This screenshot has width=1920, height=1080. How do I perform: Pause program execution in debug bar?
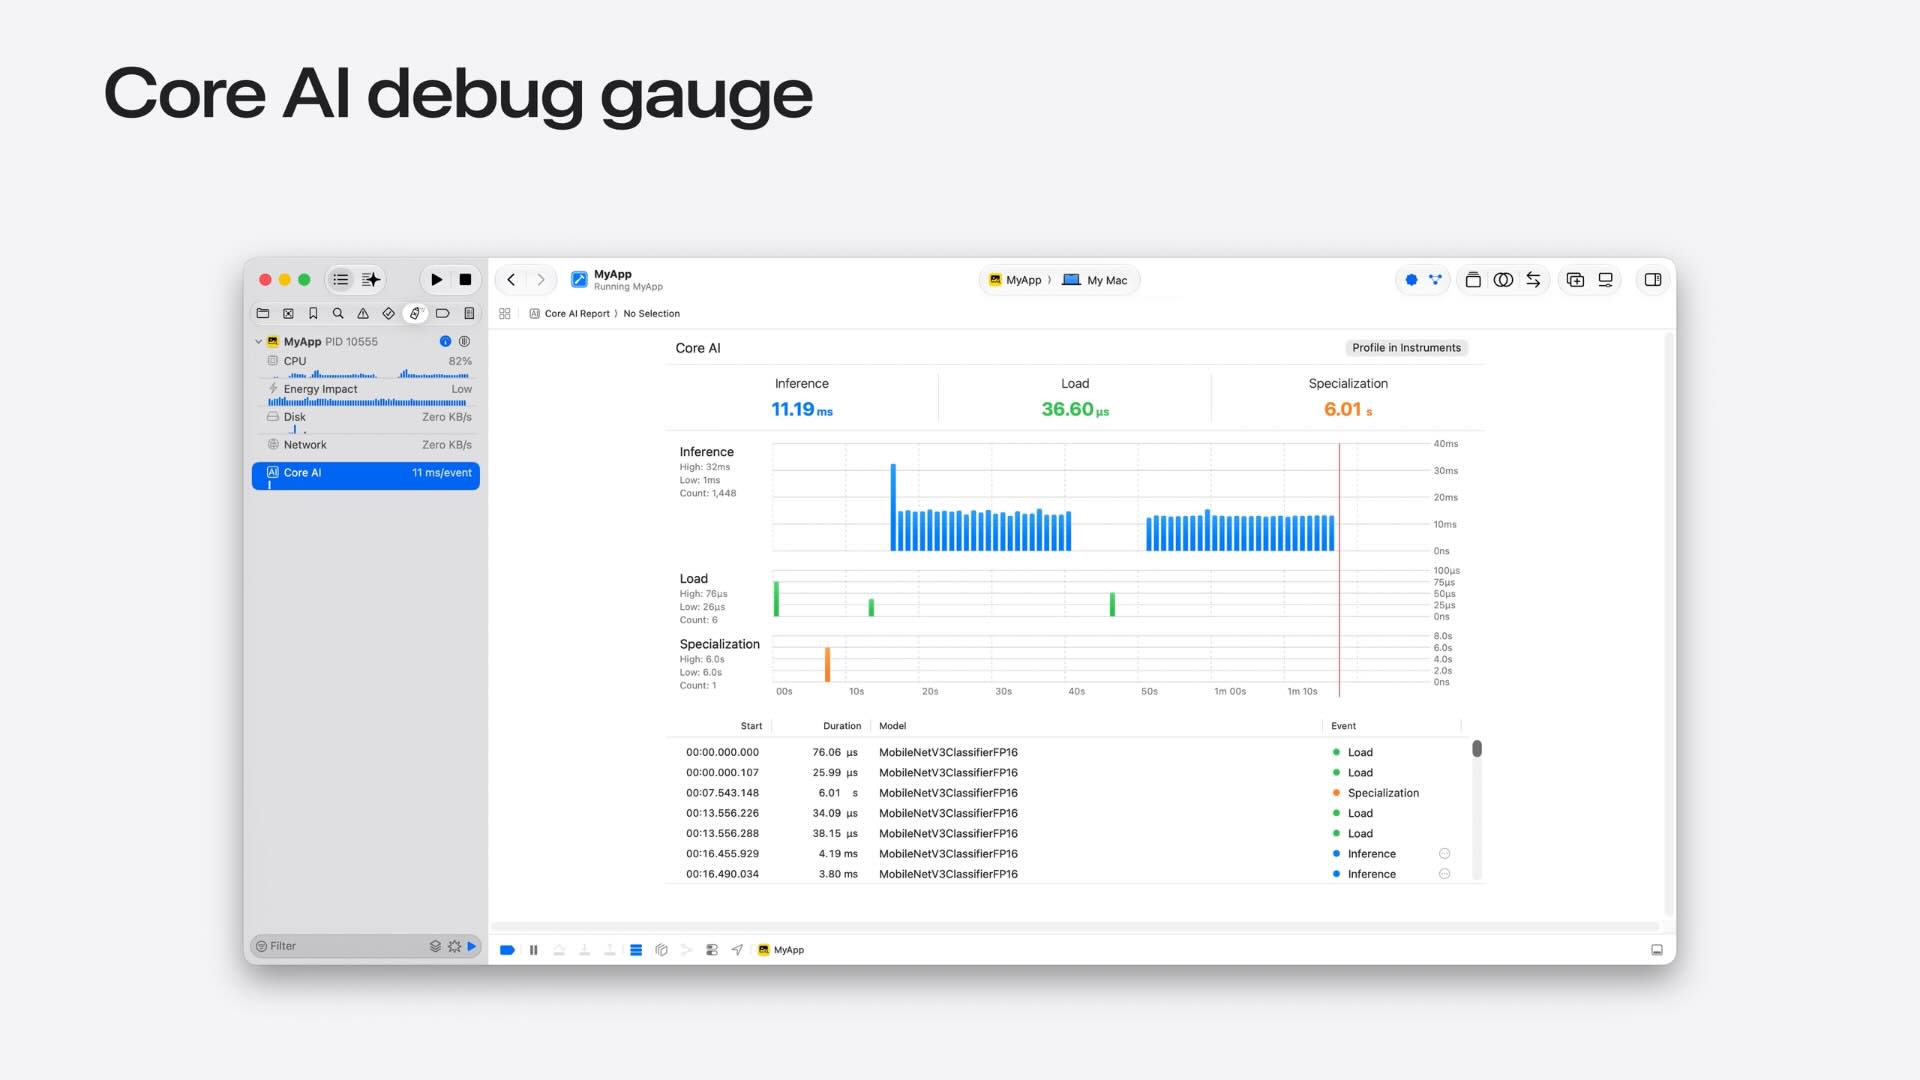pos(533,950)
